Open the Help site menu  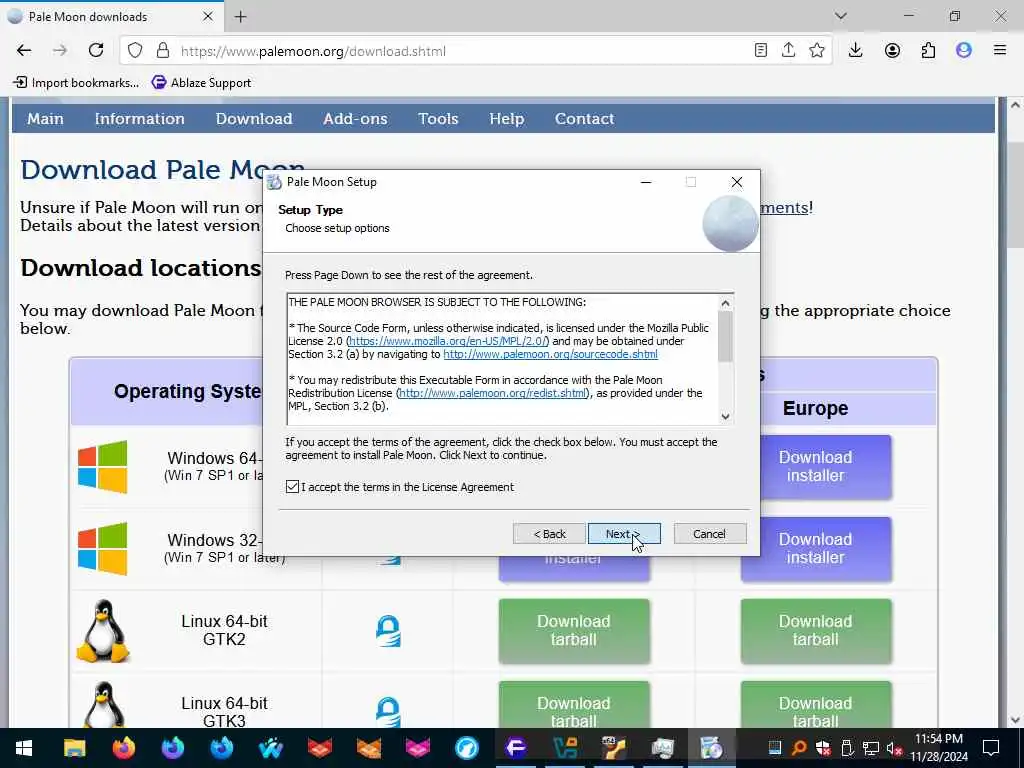507,119
